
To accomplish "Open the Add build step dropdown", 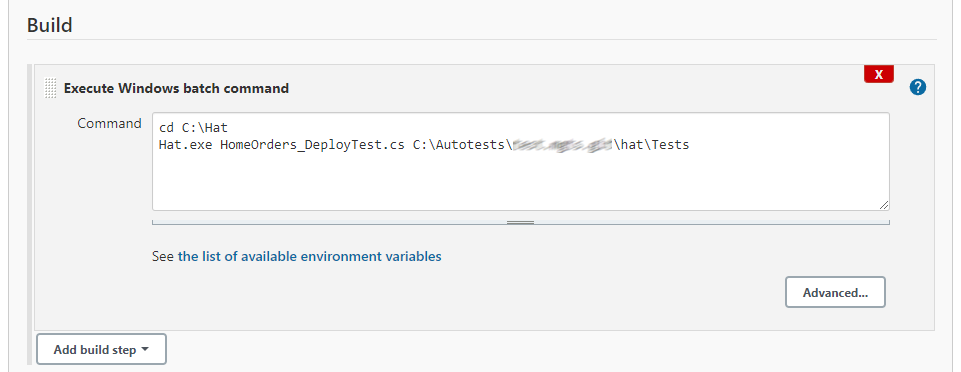I will coord(101,349).
